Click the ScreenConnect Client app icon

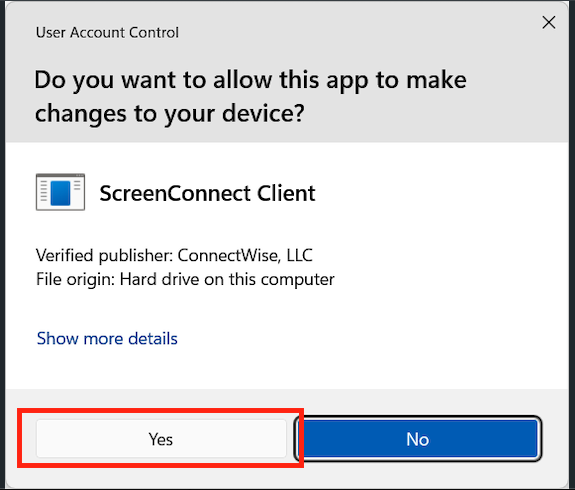tap(61, 192)
